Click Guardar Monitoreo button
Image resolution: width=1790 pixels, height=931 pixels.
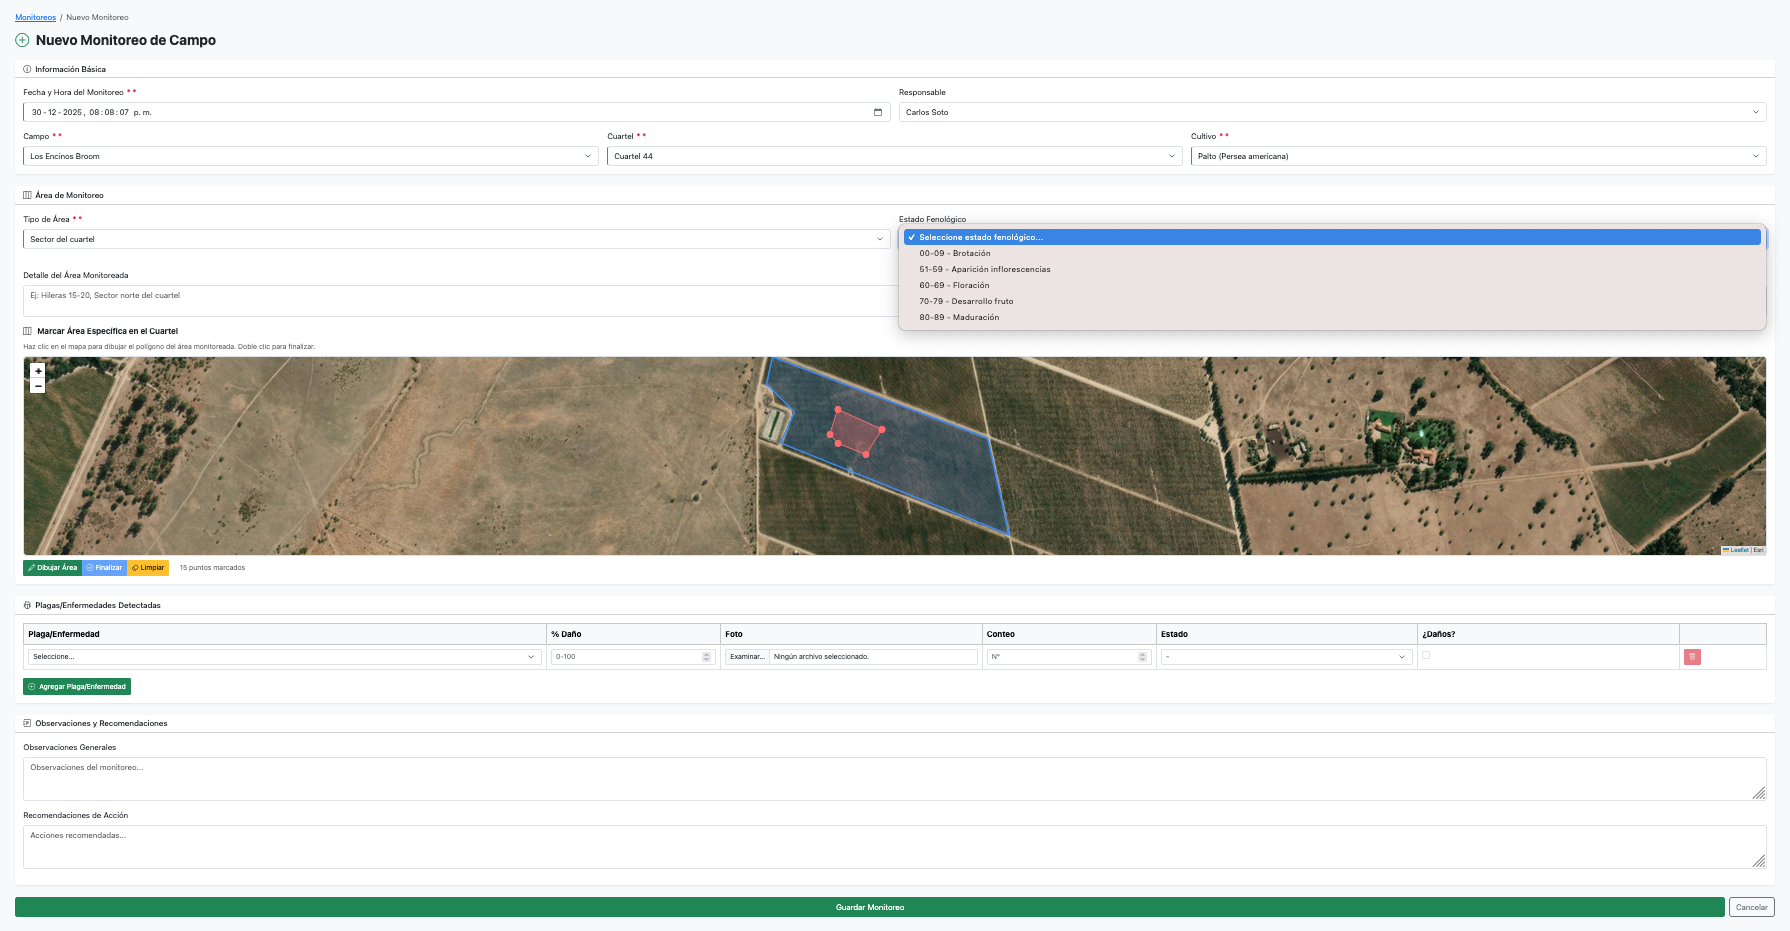click(869, 907)
